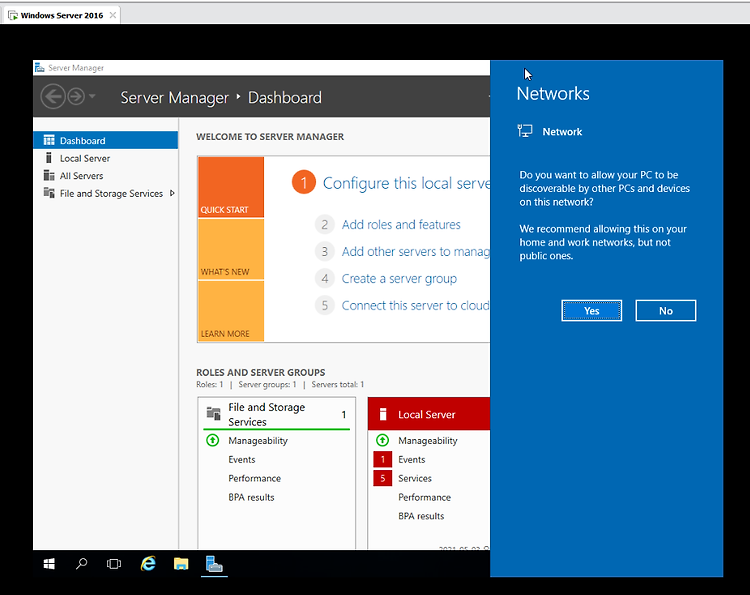Viewport: 750px width, 595px height.
Task: Click the Server Manager taskbar icon
Action: [214, 564]
